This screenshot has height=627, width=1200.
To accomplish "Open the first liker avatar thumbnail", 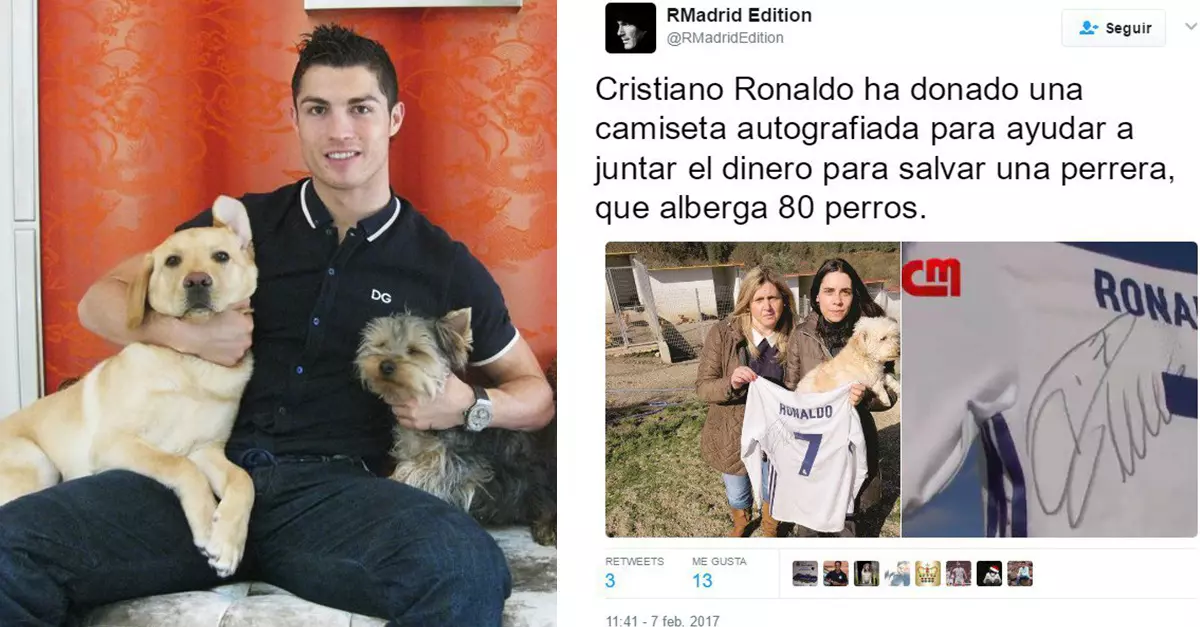I will tap(805, 573).
